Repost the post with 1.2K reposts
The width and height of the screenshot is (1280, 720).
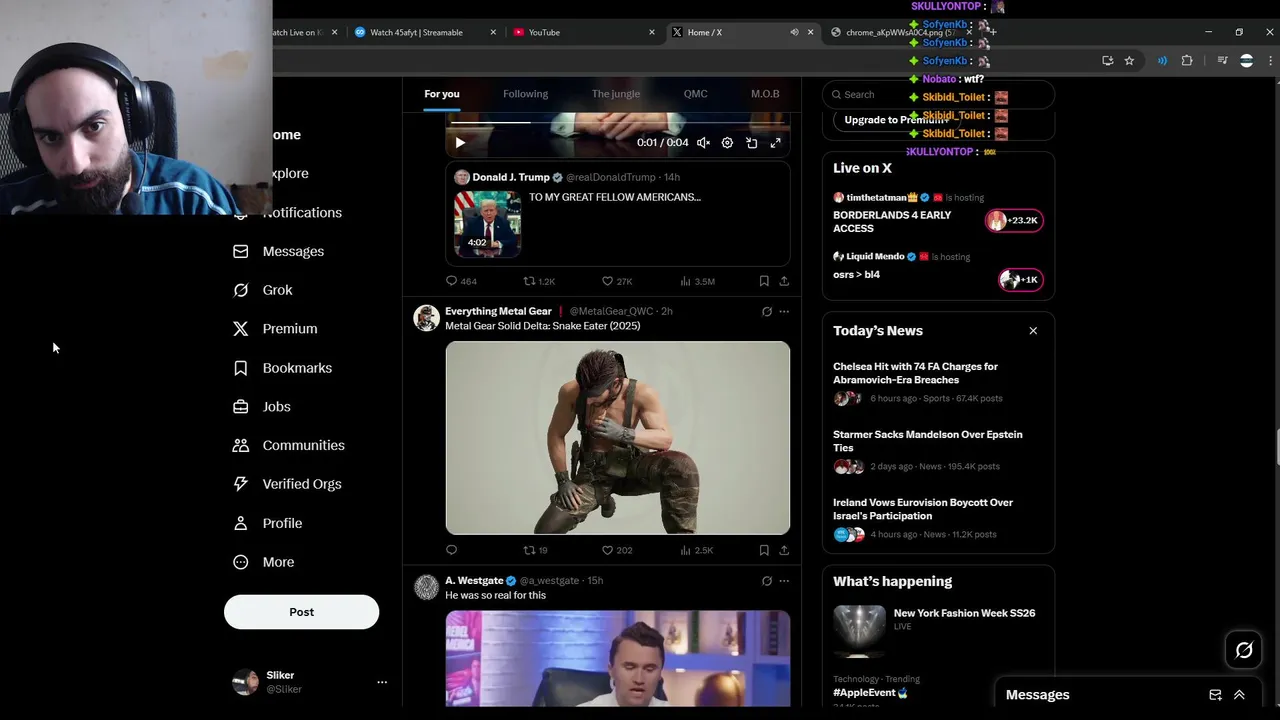539,281
